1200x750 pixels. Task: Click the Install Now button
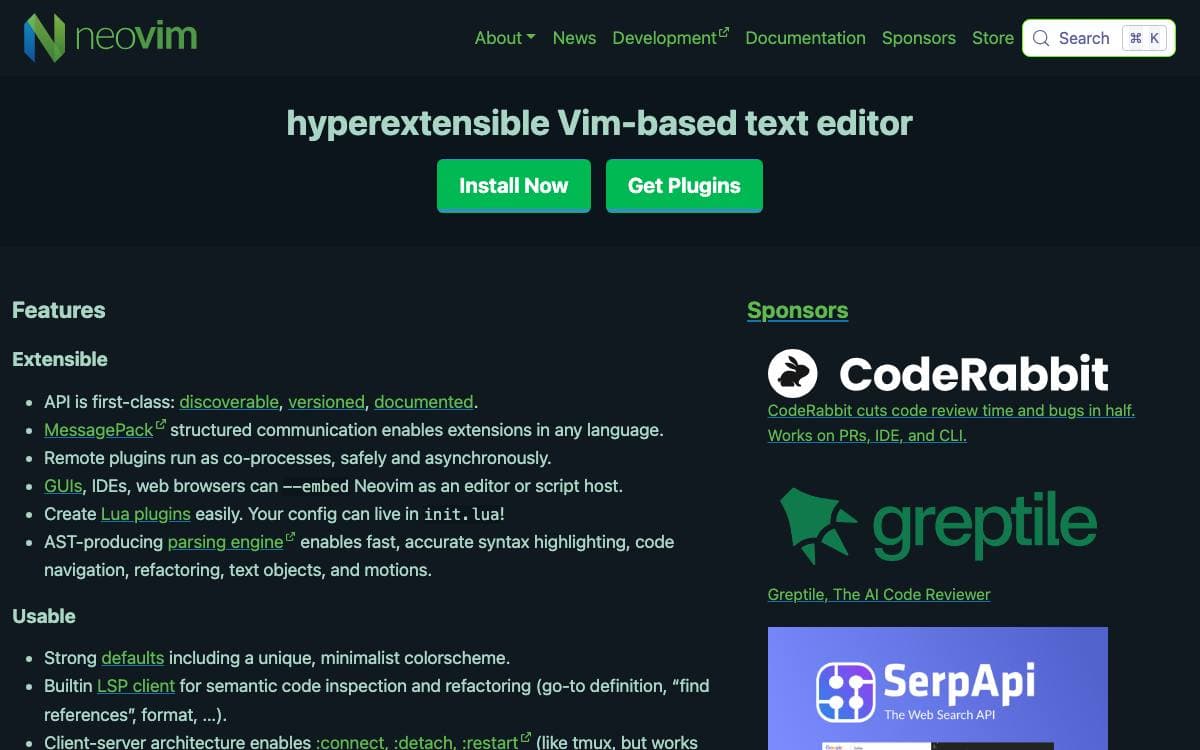[514, 186]
